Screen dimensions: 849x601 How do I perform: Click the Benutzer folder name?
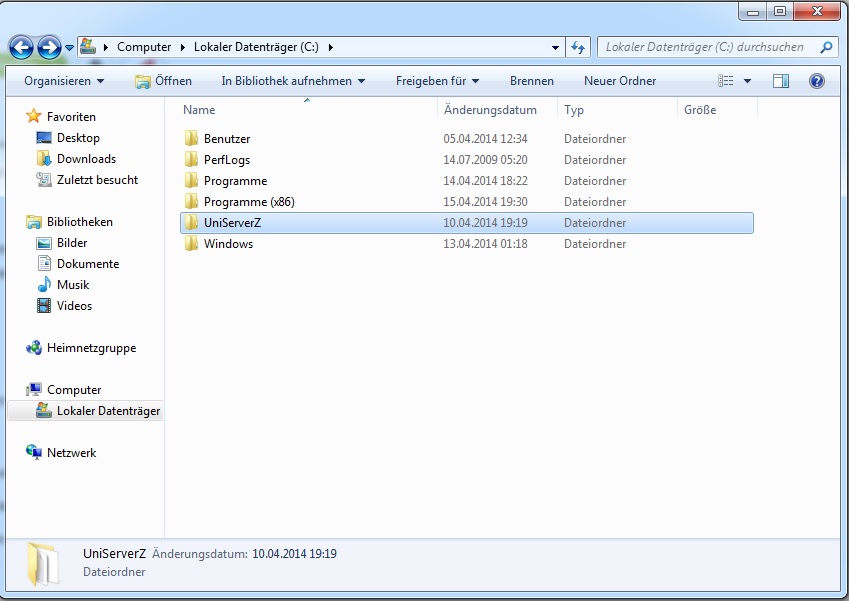point(227,139)
